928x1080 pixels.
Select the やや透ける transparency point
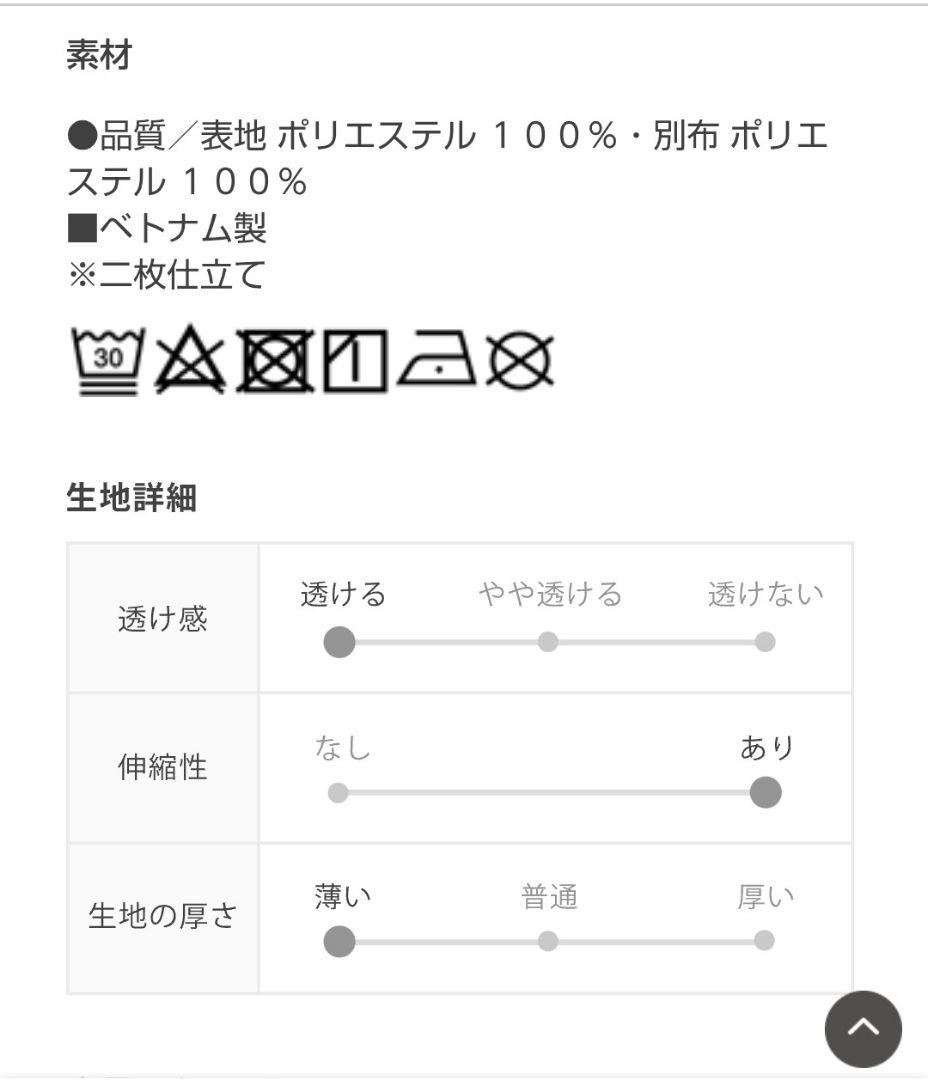(548, 642)
